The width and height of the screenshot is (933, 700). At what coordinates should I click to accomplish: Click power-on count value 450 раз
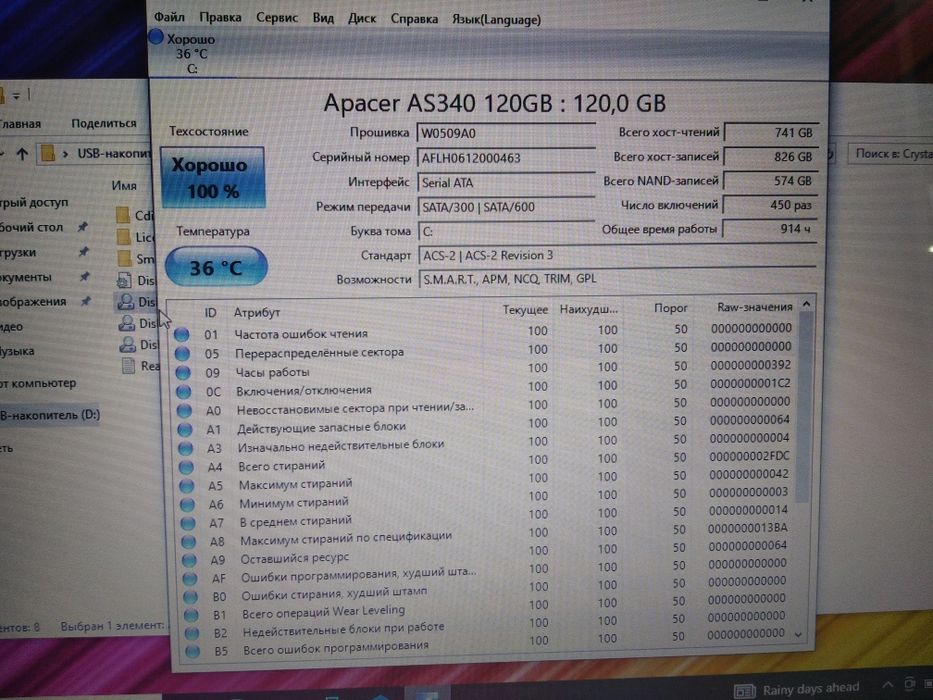pos(770,205)
